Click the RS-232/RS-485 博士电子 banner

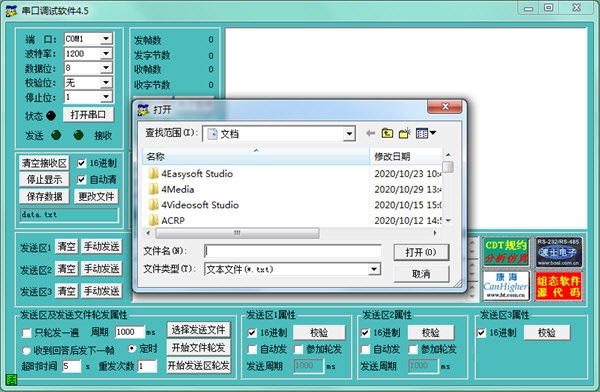click(559, 252)
